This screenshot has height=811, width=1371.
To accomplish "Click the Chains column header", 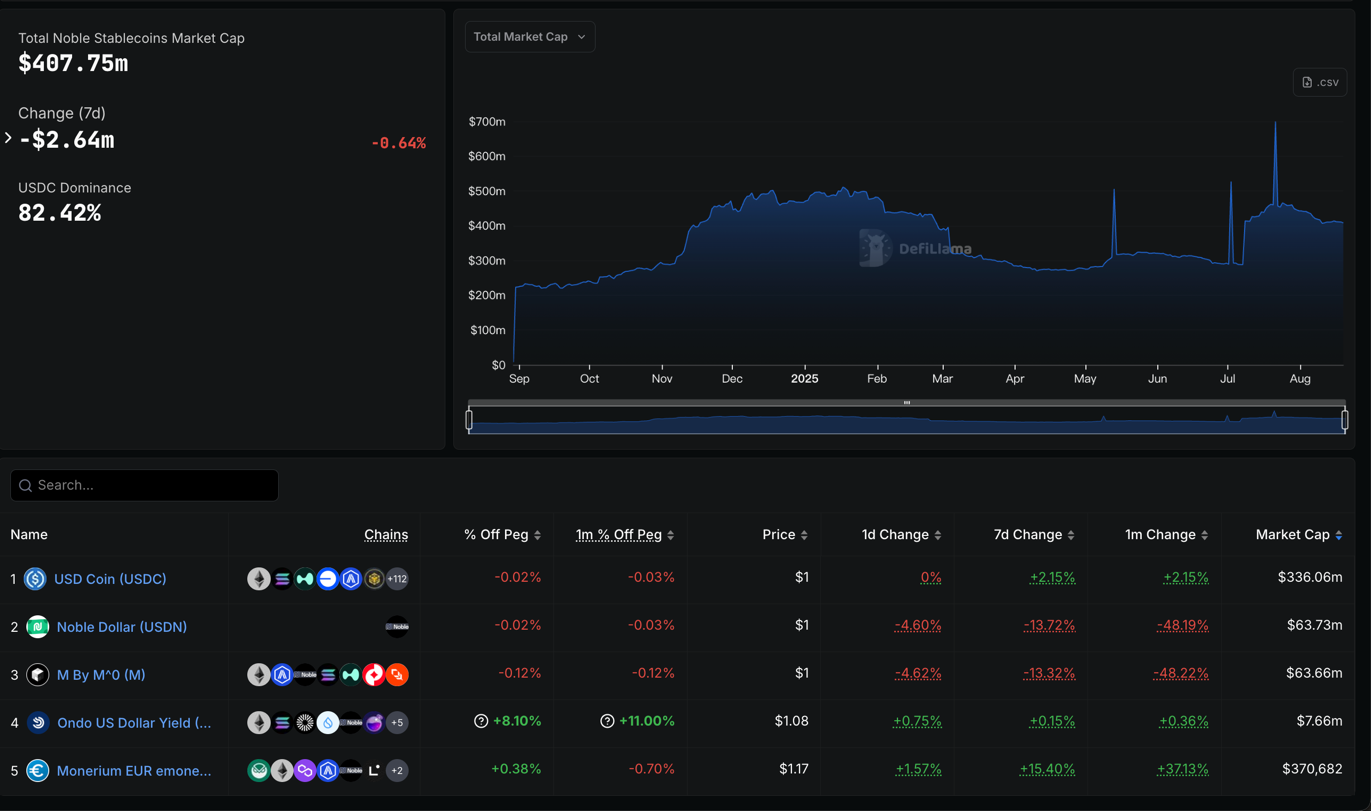I will click(x=386, y=535).
